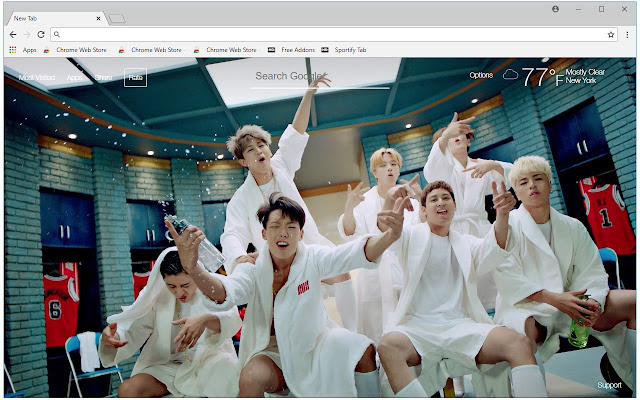Click the Share menu item
Screen dimensions: 640x400
click(103, 78)
